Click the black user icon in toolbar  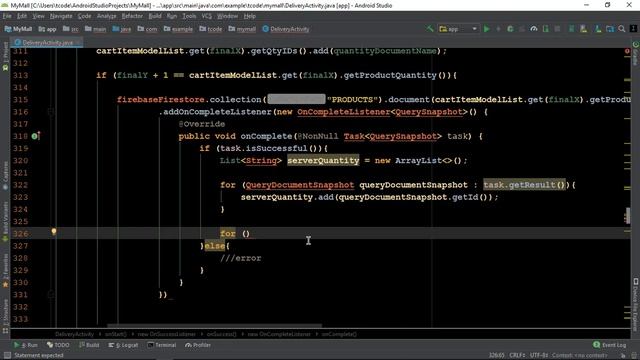[x=633, y=29]
